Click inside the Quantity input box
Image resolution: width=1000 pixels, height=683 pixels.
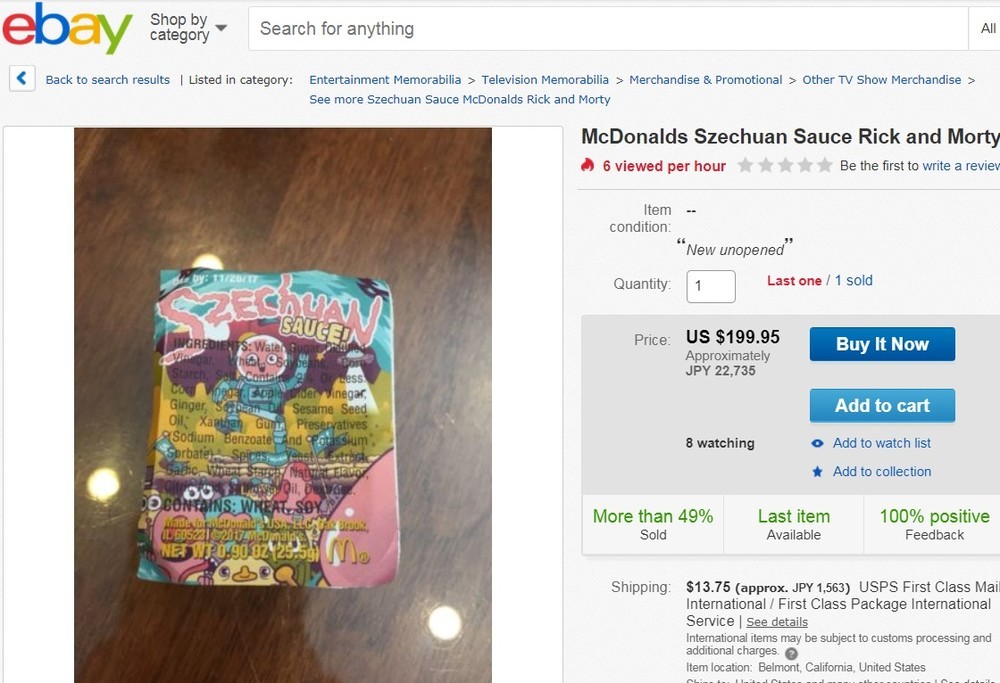710,286
